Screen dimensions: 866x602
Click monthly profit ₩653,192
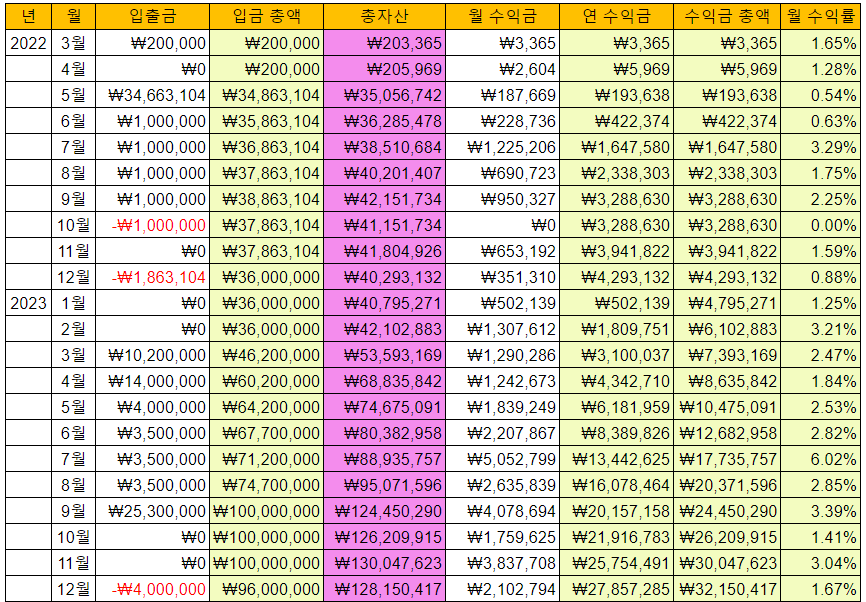(x=503, y=251)
